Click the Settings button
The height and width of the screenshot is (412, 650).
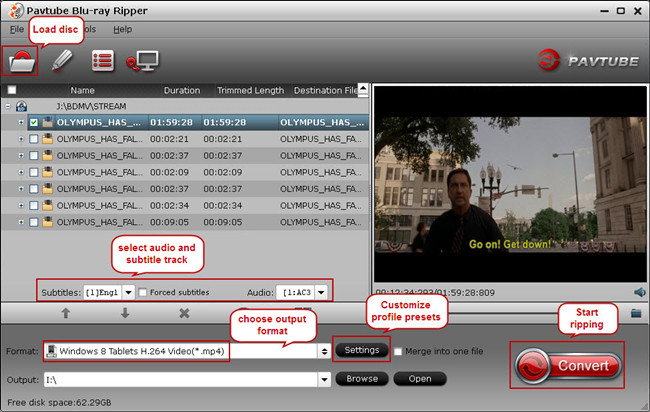point(361,350)
